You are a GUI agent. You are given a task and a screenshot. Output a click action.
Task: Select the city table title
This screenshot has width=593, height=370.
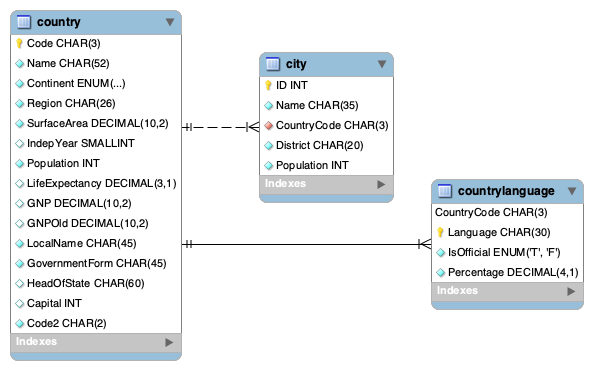(x=296, y=64)
